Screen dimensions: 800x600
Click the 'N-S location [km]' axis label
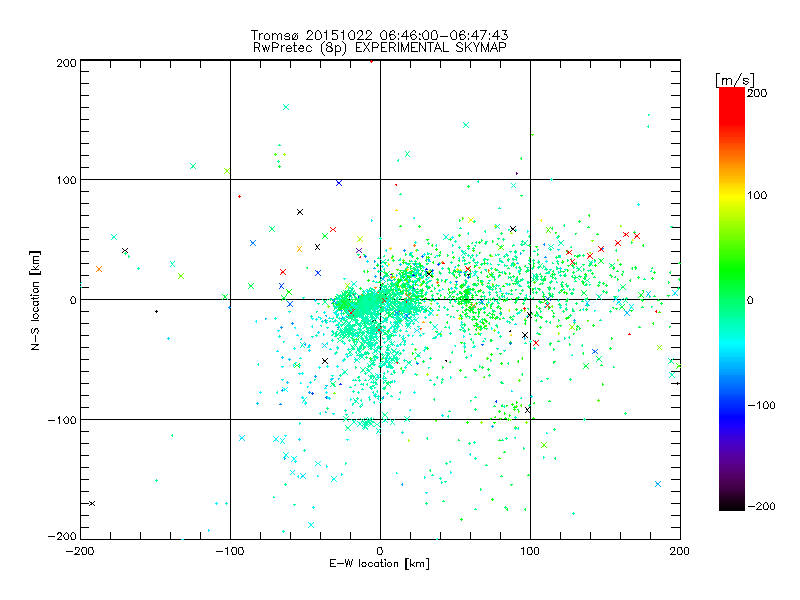[x=35, y=300]
